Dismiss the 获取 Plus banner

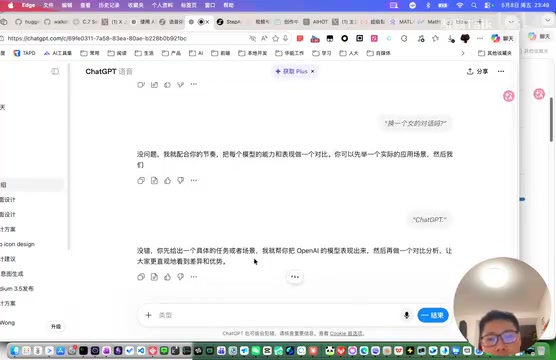(312, 71)
